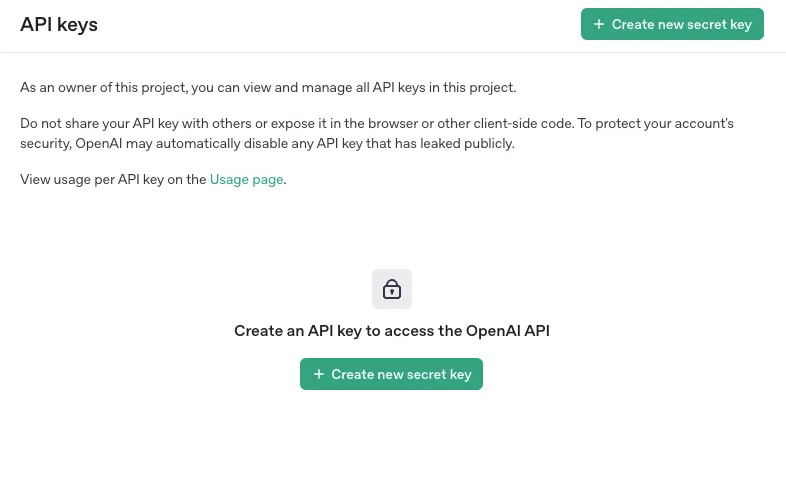The height and width of the screenshot is (479, 786).
Task: Click the centered Create new secret key button
Action: (x=391, y=374)
